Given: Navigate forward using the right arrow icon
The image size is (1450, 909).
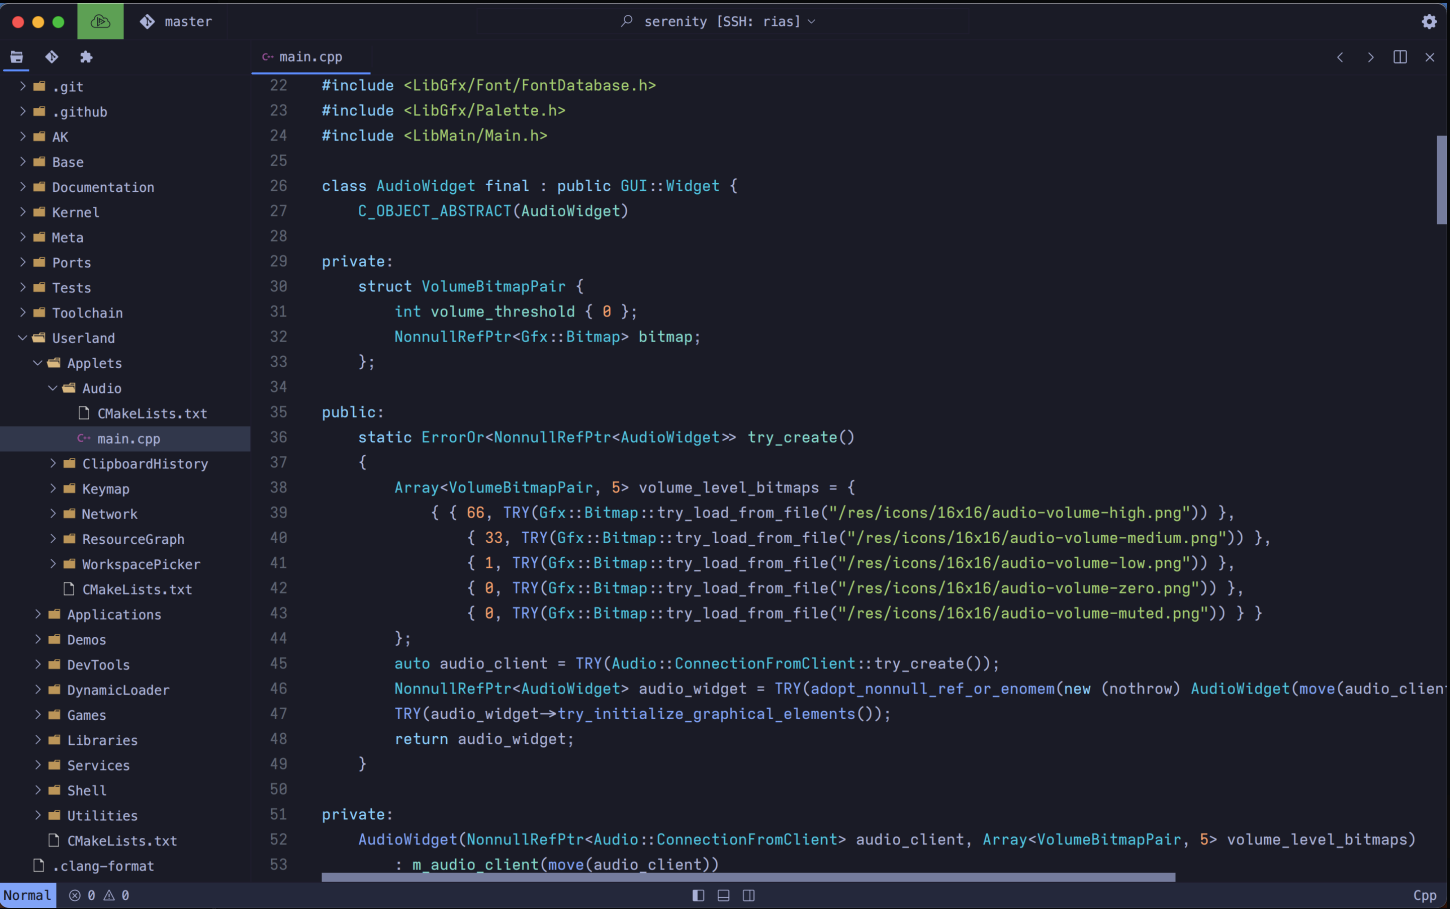Looking at the screenshot, I should (1370, 57).
